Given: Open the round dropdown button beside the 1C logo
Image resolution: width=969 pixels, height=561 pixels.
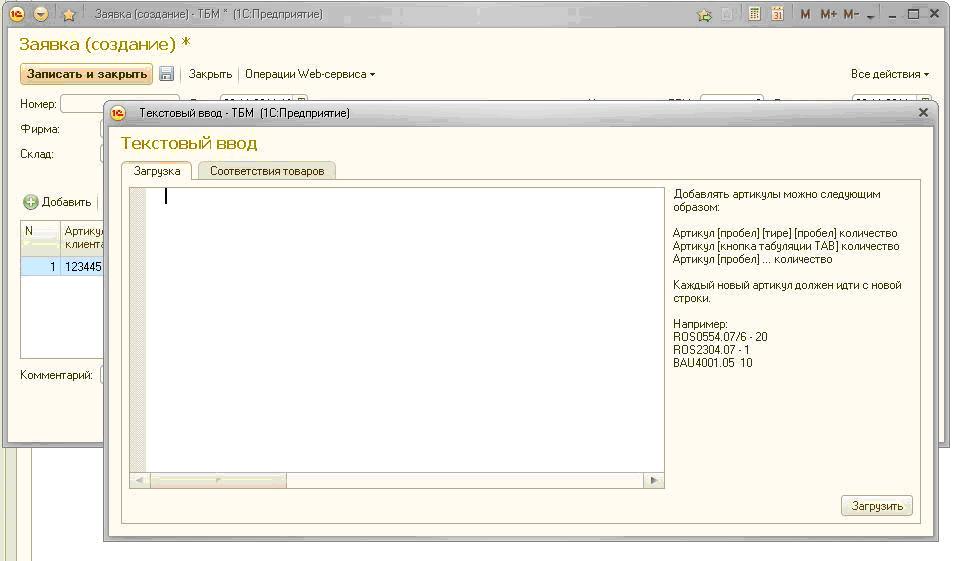Looking at the screenshot, I should click(x=41, y=14).
